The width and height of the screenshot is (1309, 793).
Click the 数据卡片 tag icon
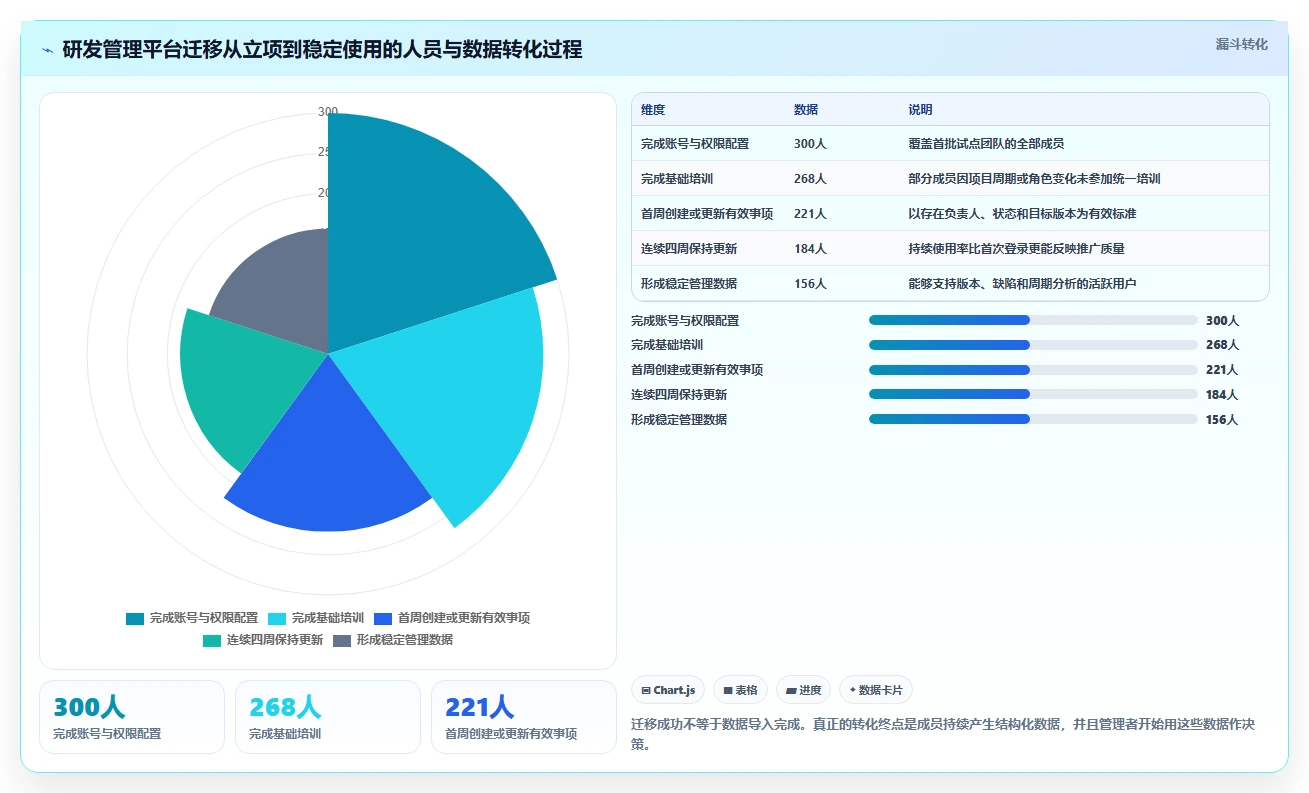pos(852,690)
